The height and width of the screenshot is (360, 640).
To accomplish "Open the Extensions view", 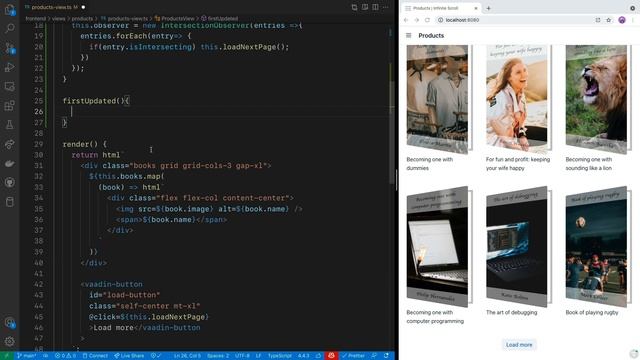I will [x=9, y=106].
